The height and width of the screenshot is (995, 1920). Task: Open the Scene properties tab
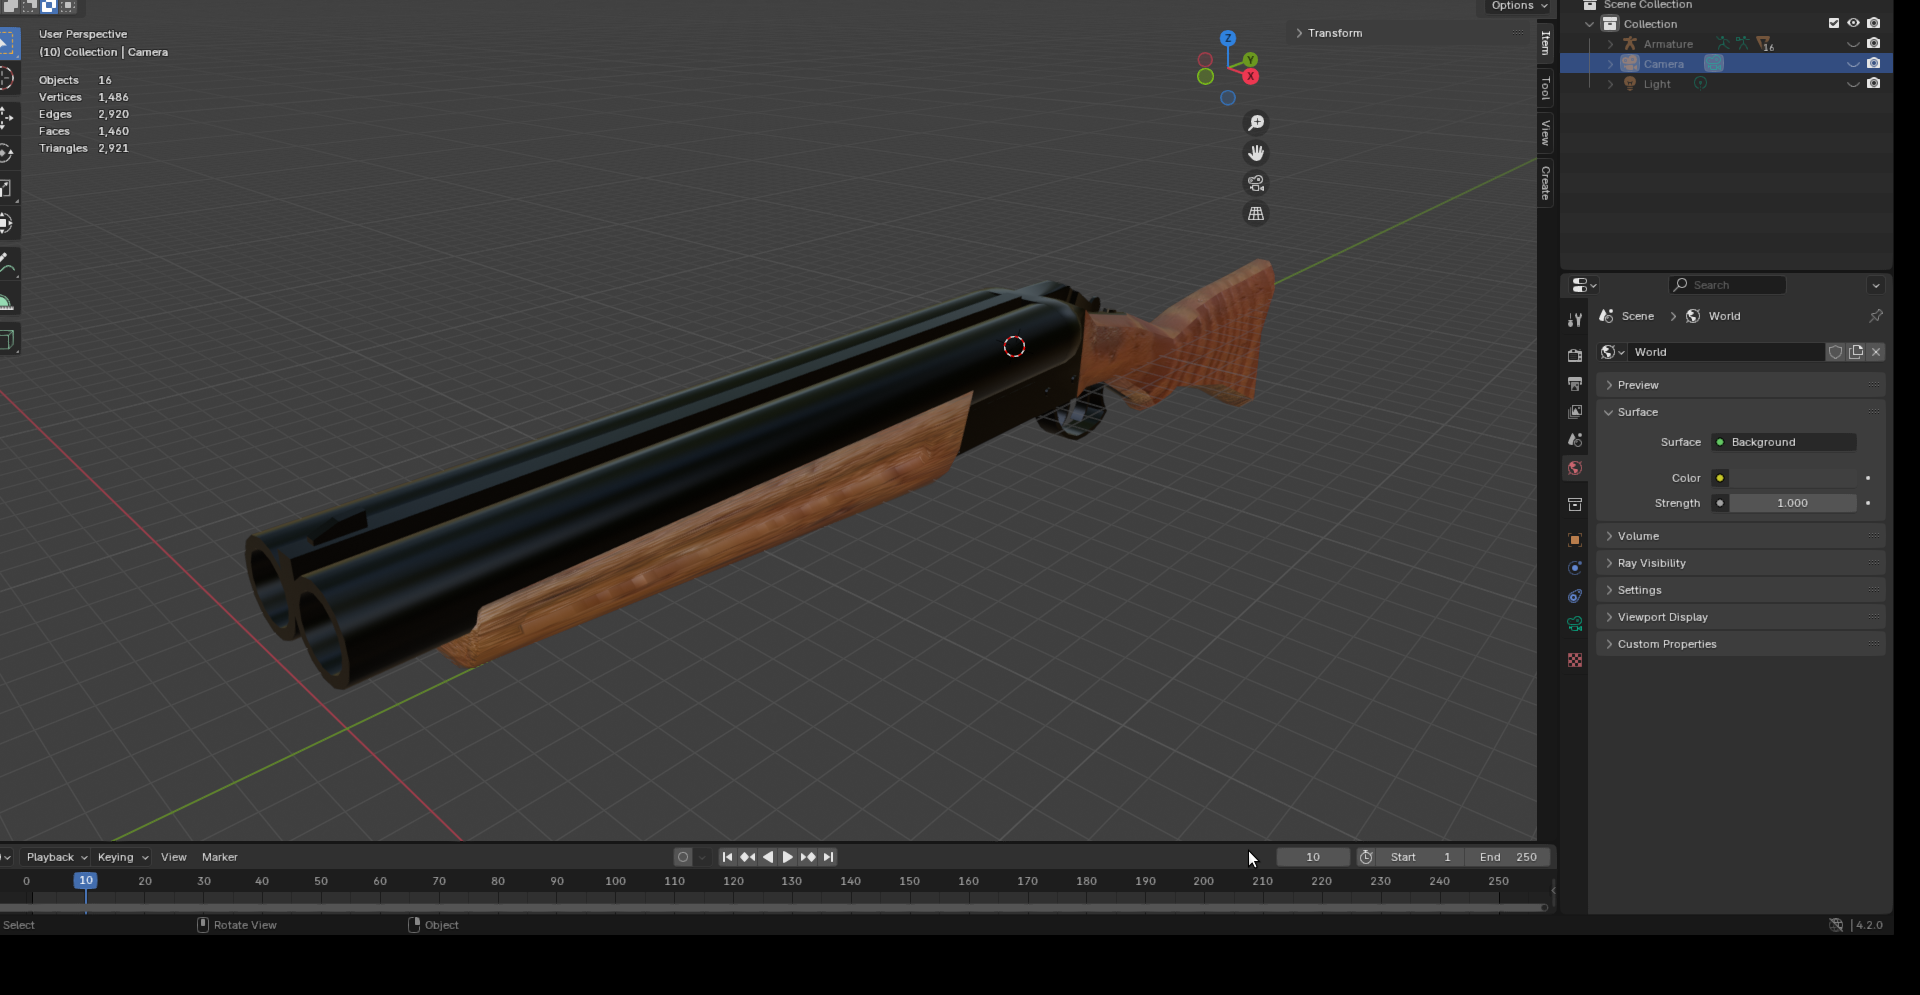point(1575,440)
